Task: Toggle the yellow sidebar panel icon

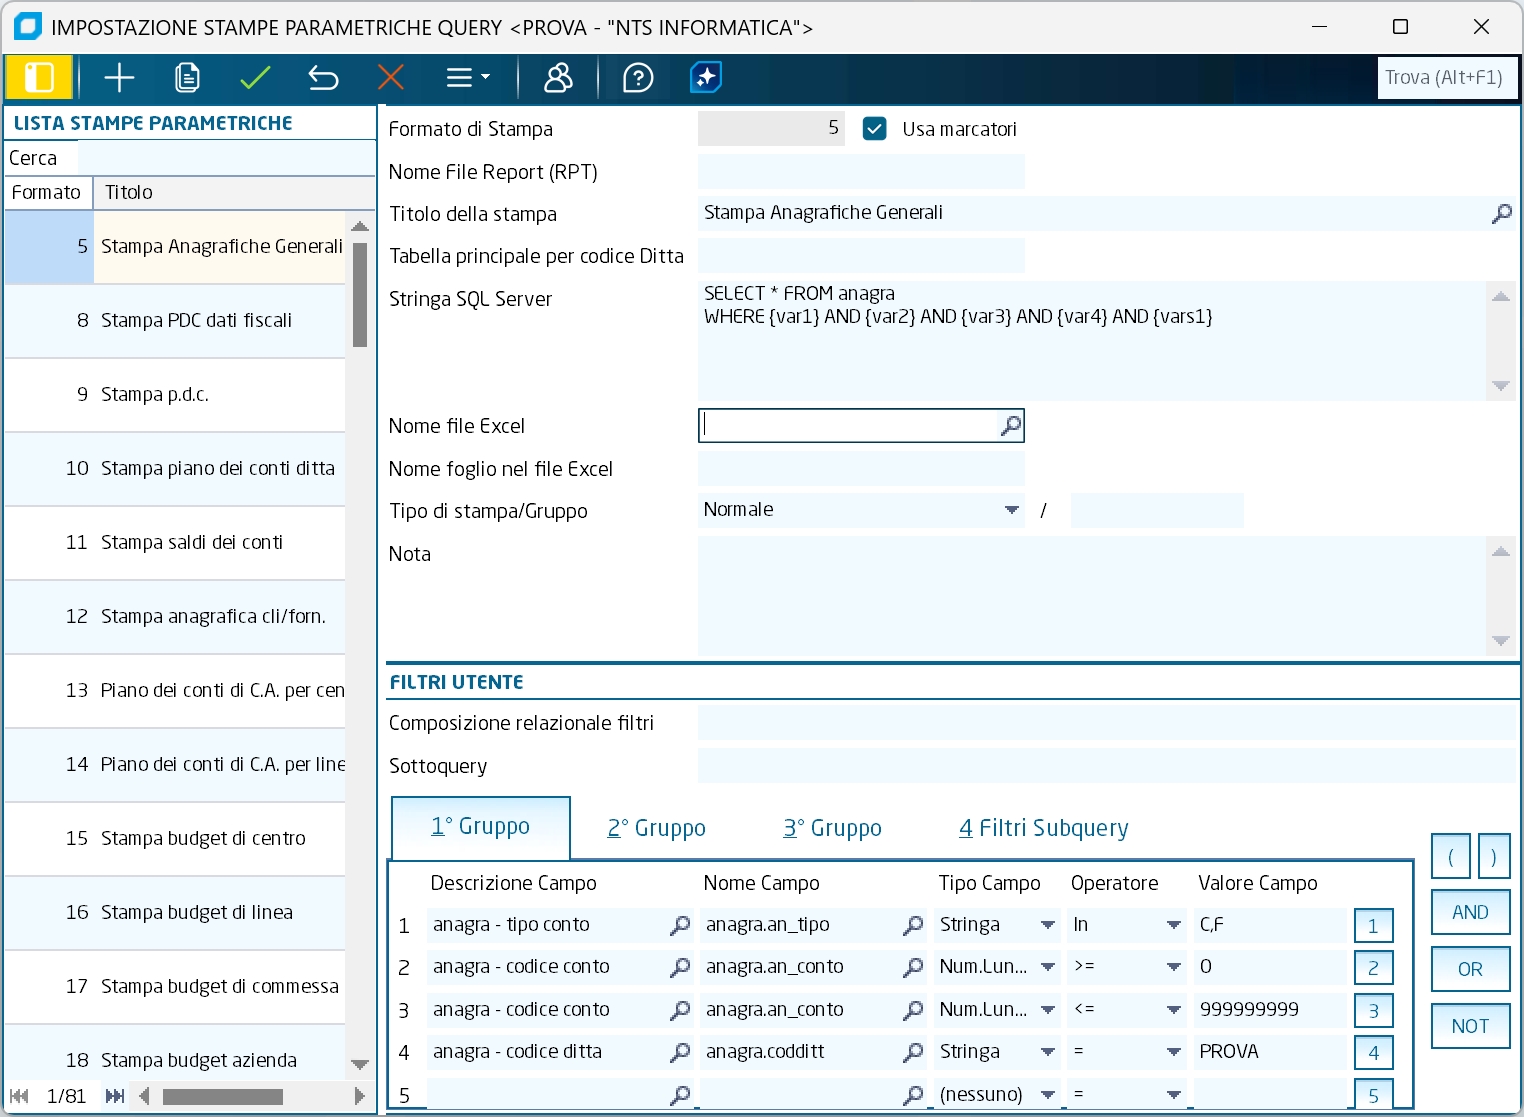Action: coord(39,78)
